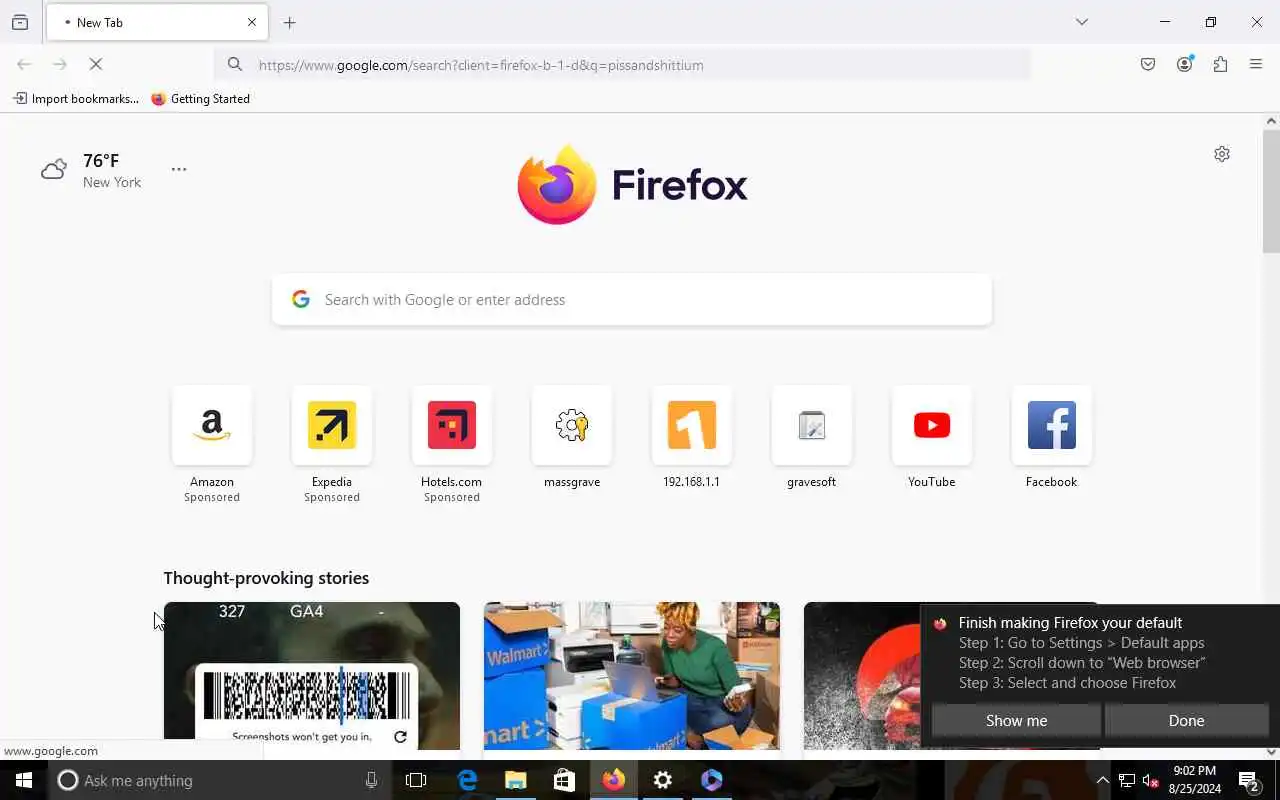Close the New Tab tab
Viewport: 1280px width, 800px height.
click(252, 22)
